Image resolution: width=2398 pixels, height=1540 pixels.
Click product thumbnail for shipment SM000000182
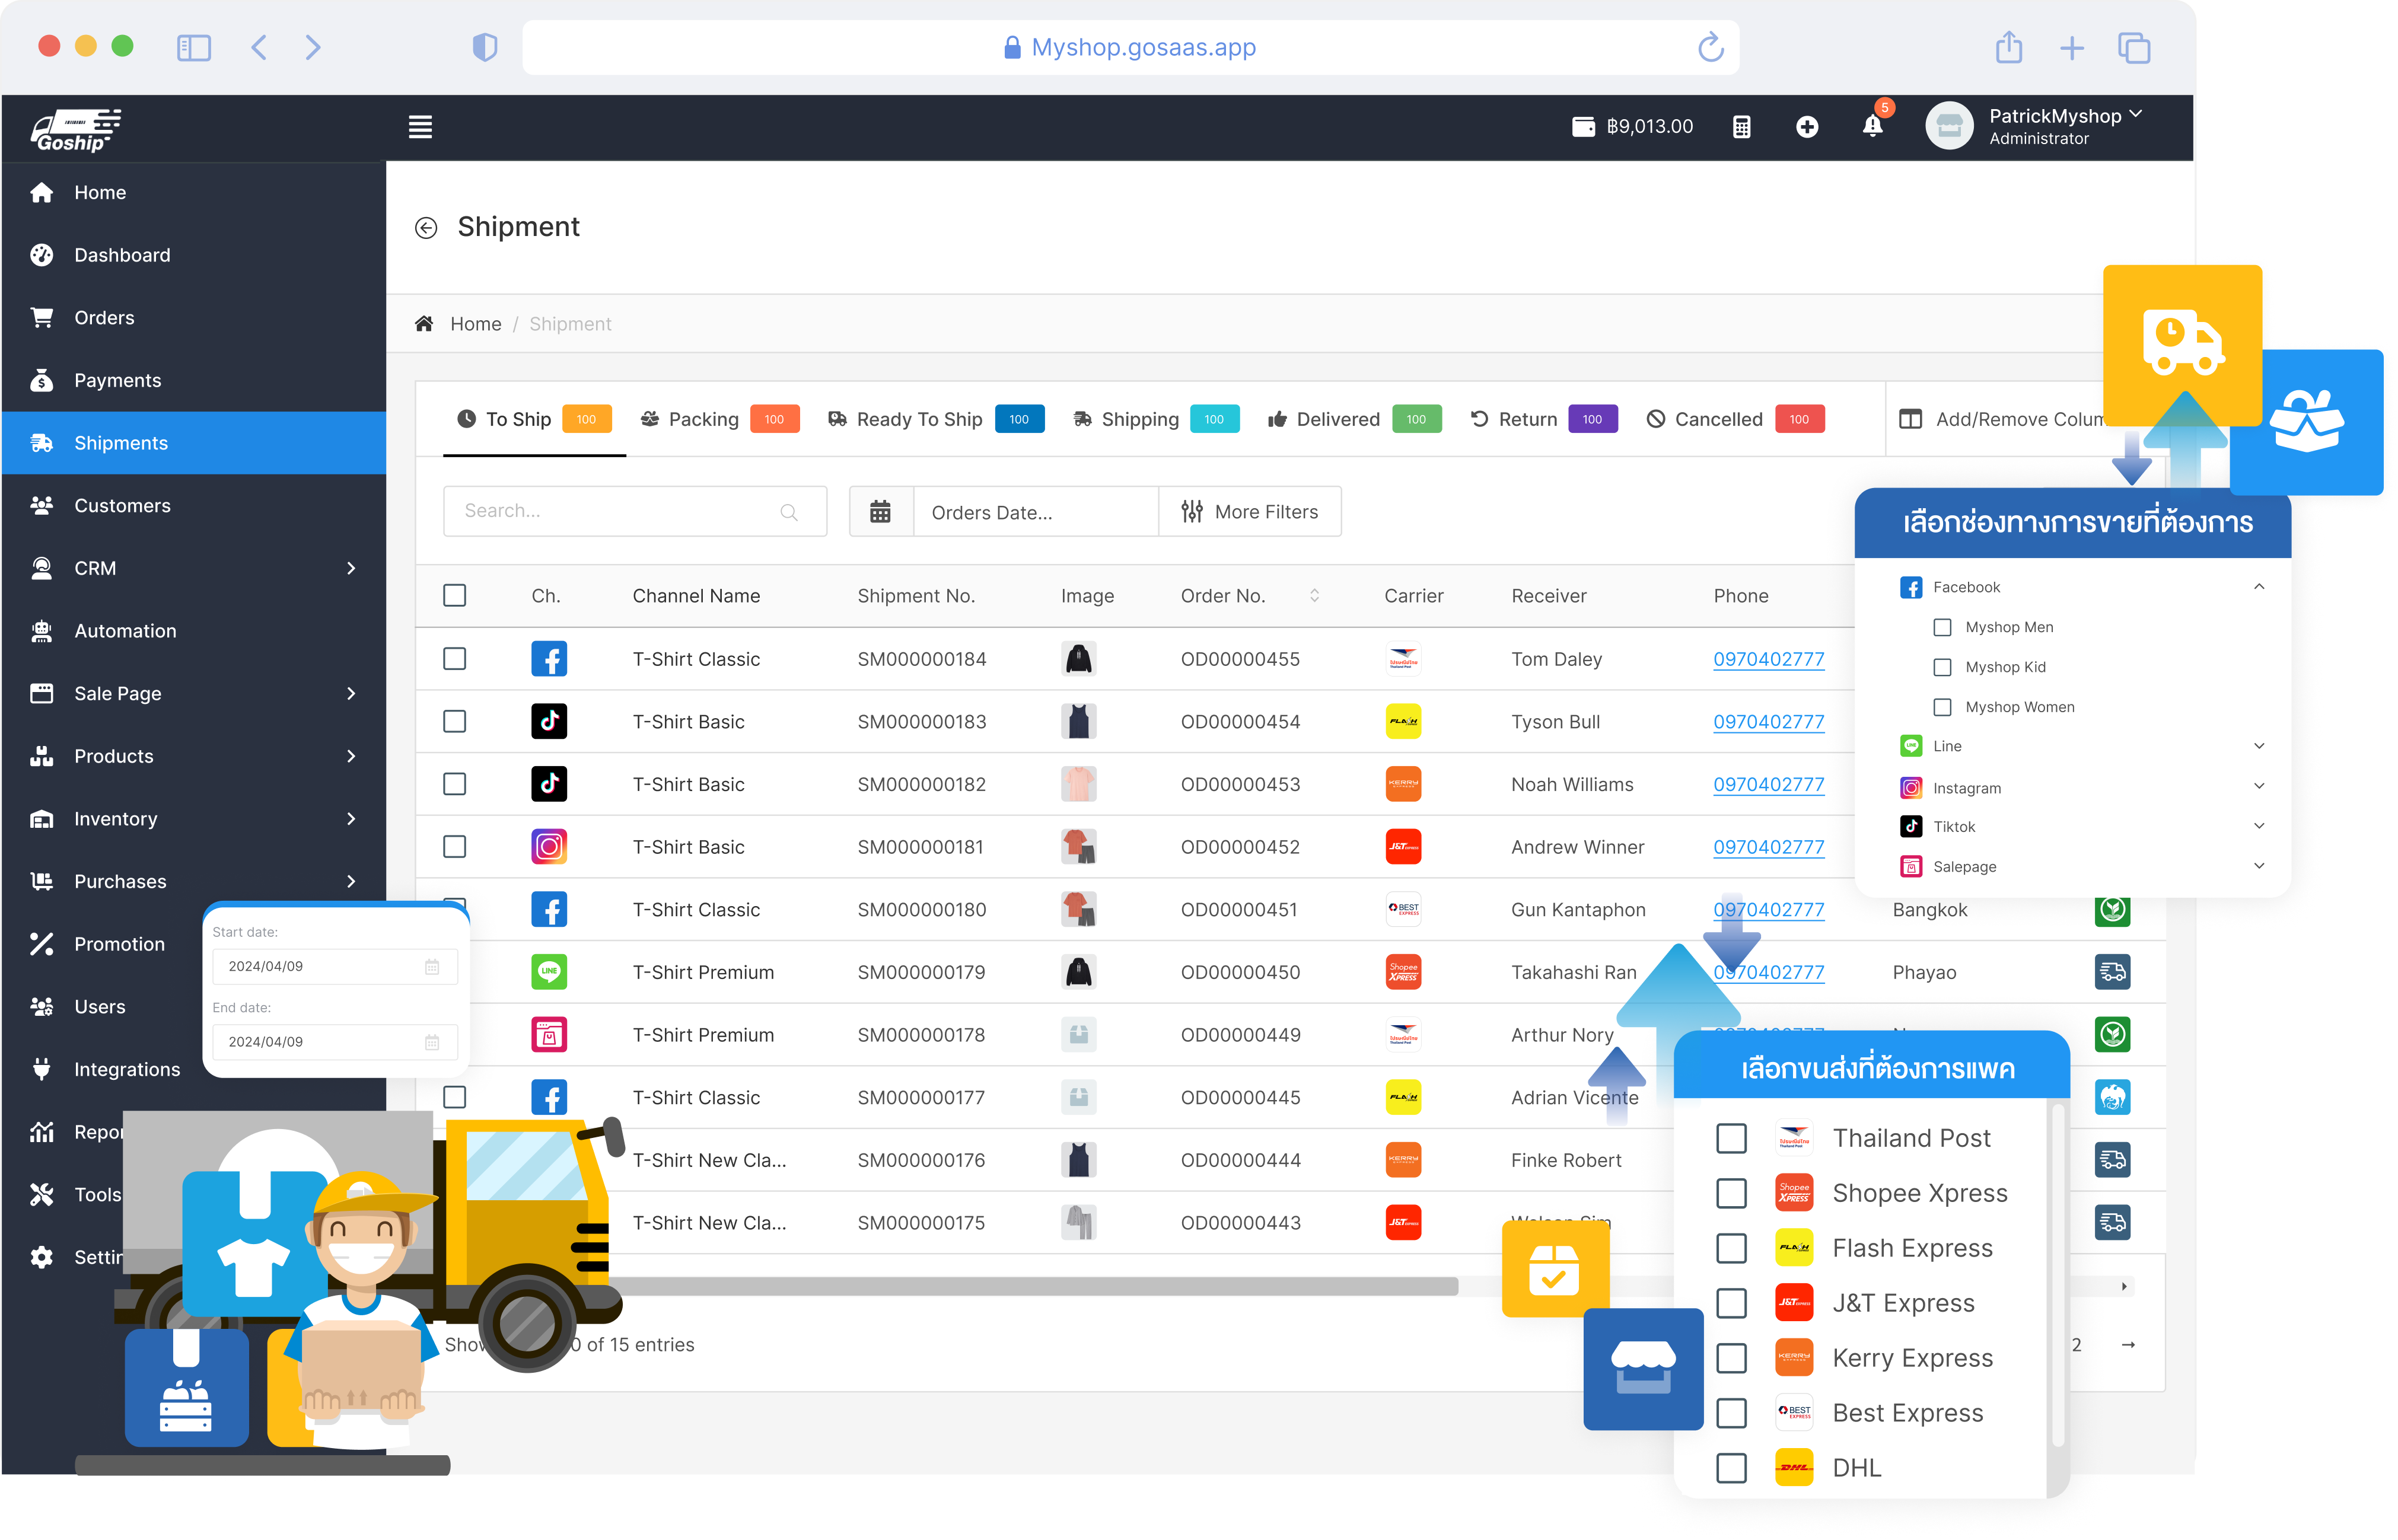click(x=1078, y=784)
